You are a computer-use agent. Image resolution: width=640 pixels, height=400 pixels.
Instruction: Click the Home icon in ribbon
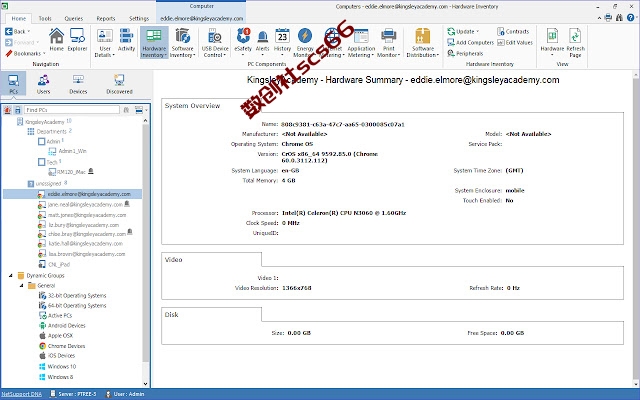pos(56,40)
